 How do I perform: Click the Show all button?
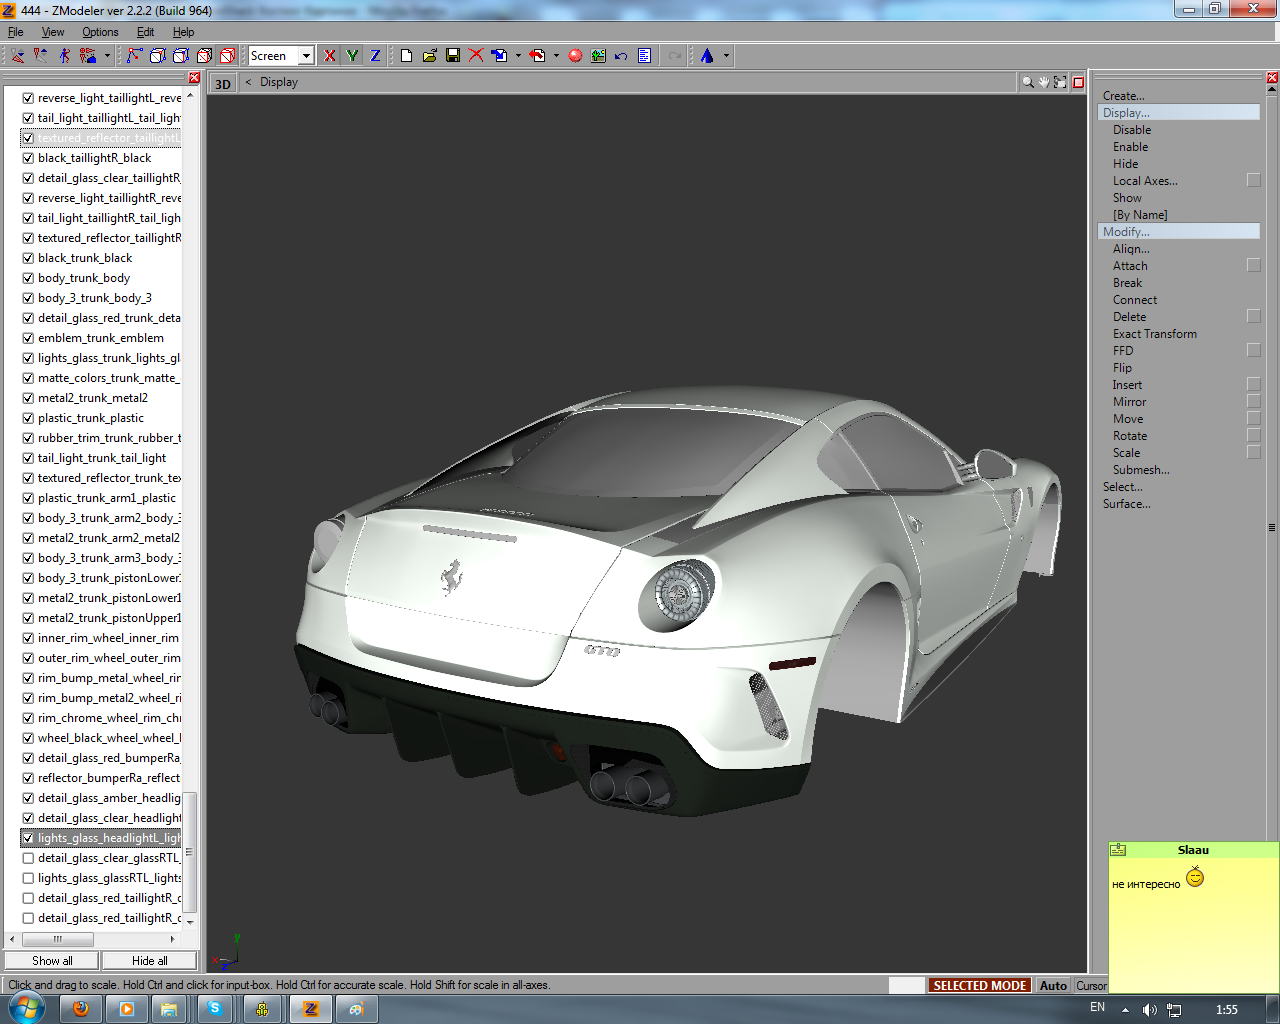pyautogui.click(x=52, y=961)
